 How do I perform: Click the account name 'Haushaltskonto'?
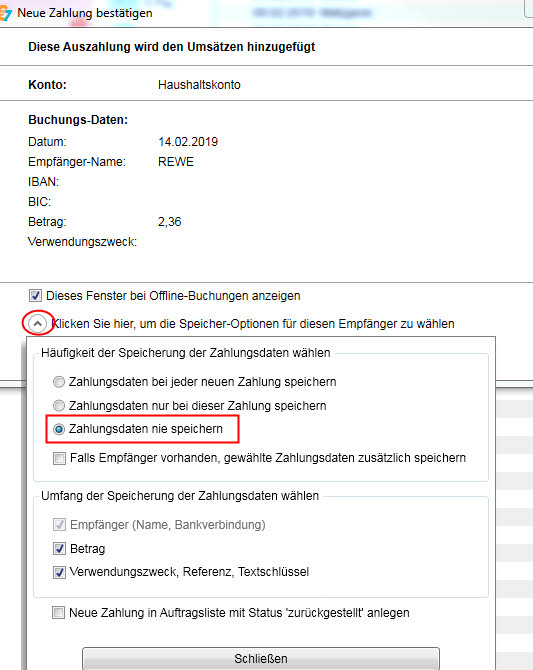[199, 85]
